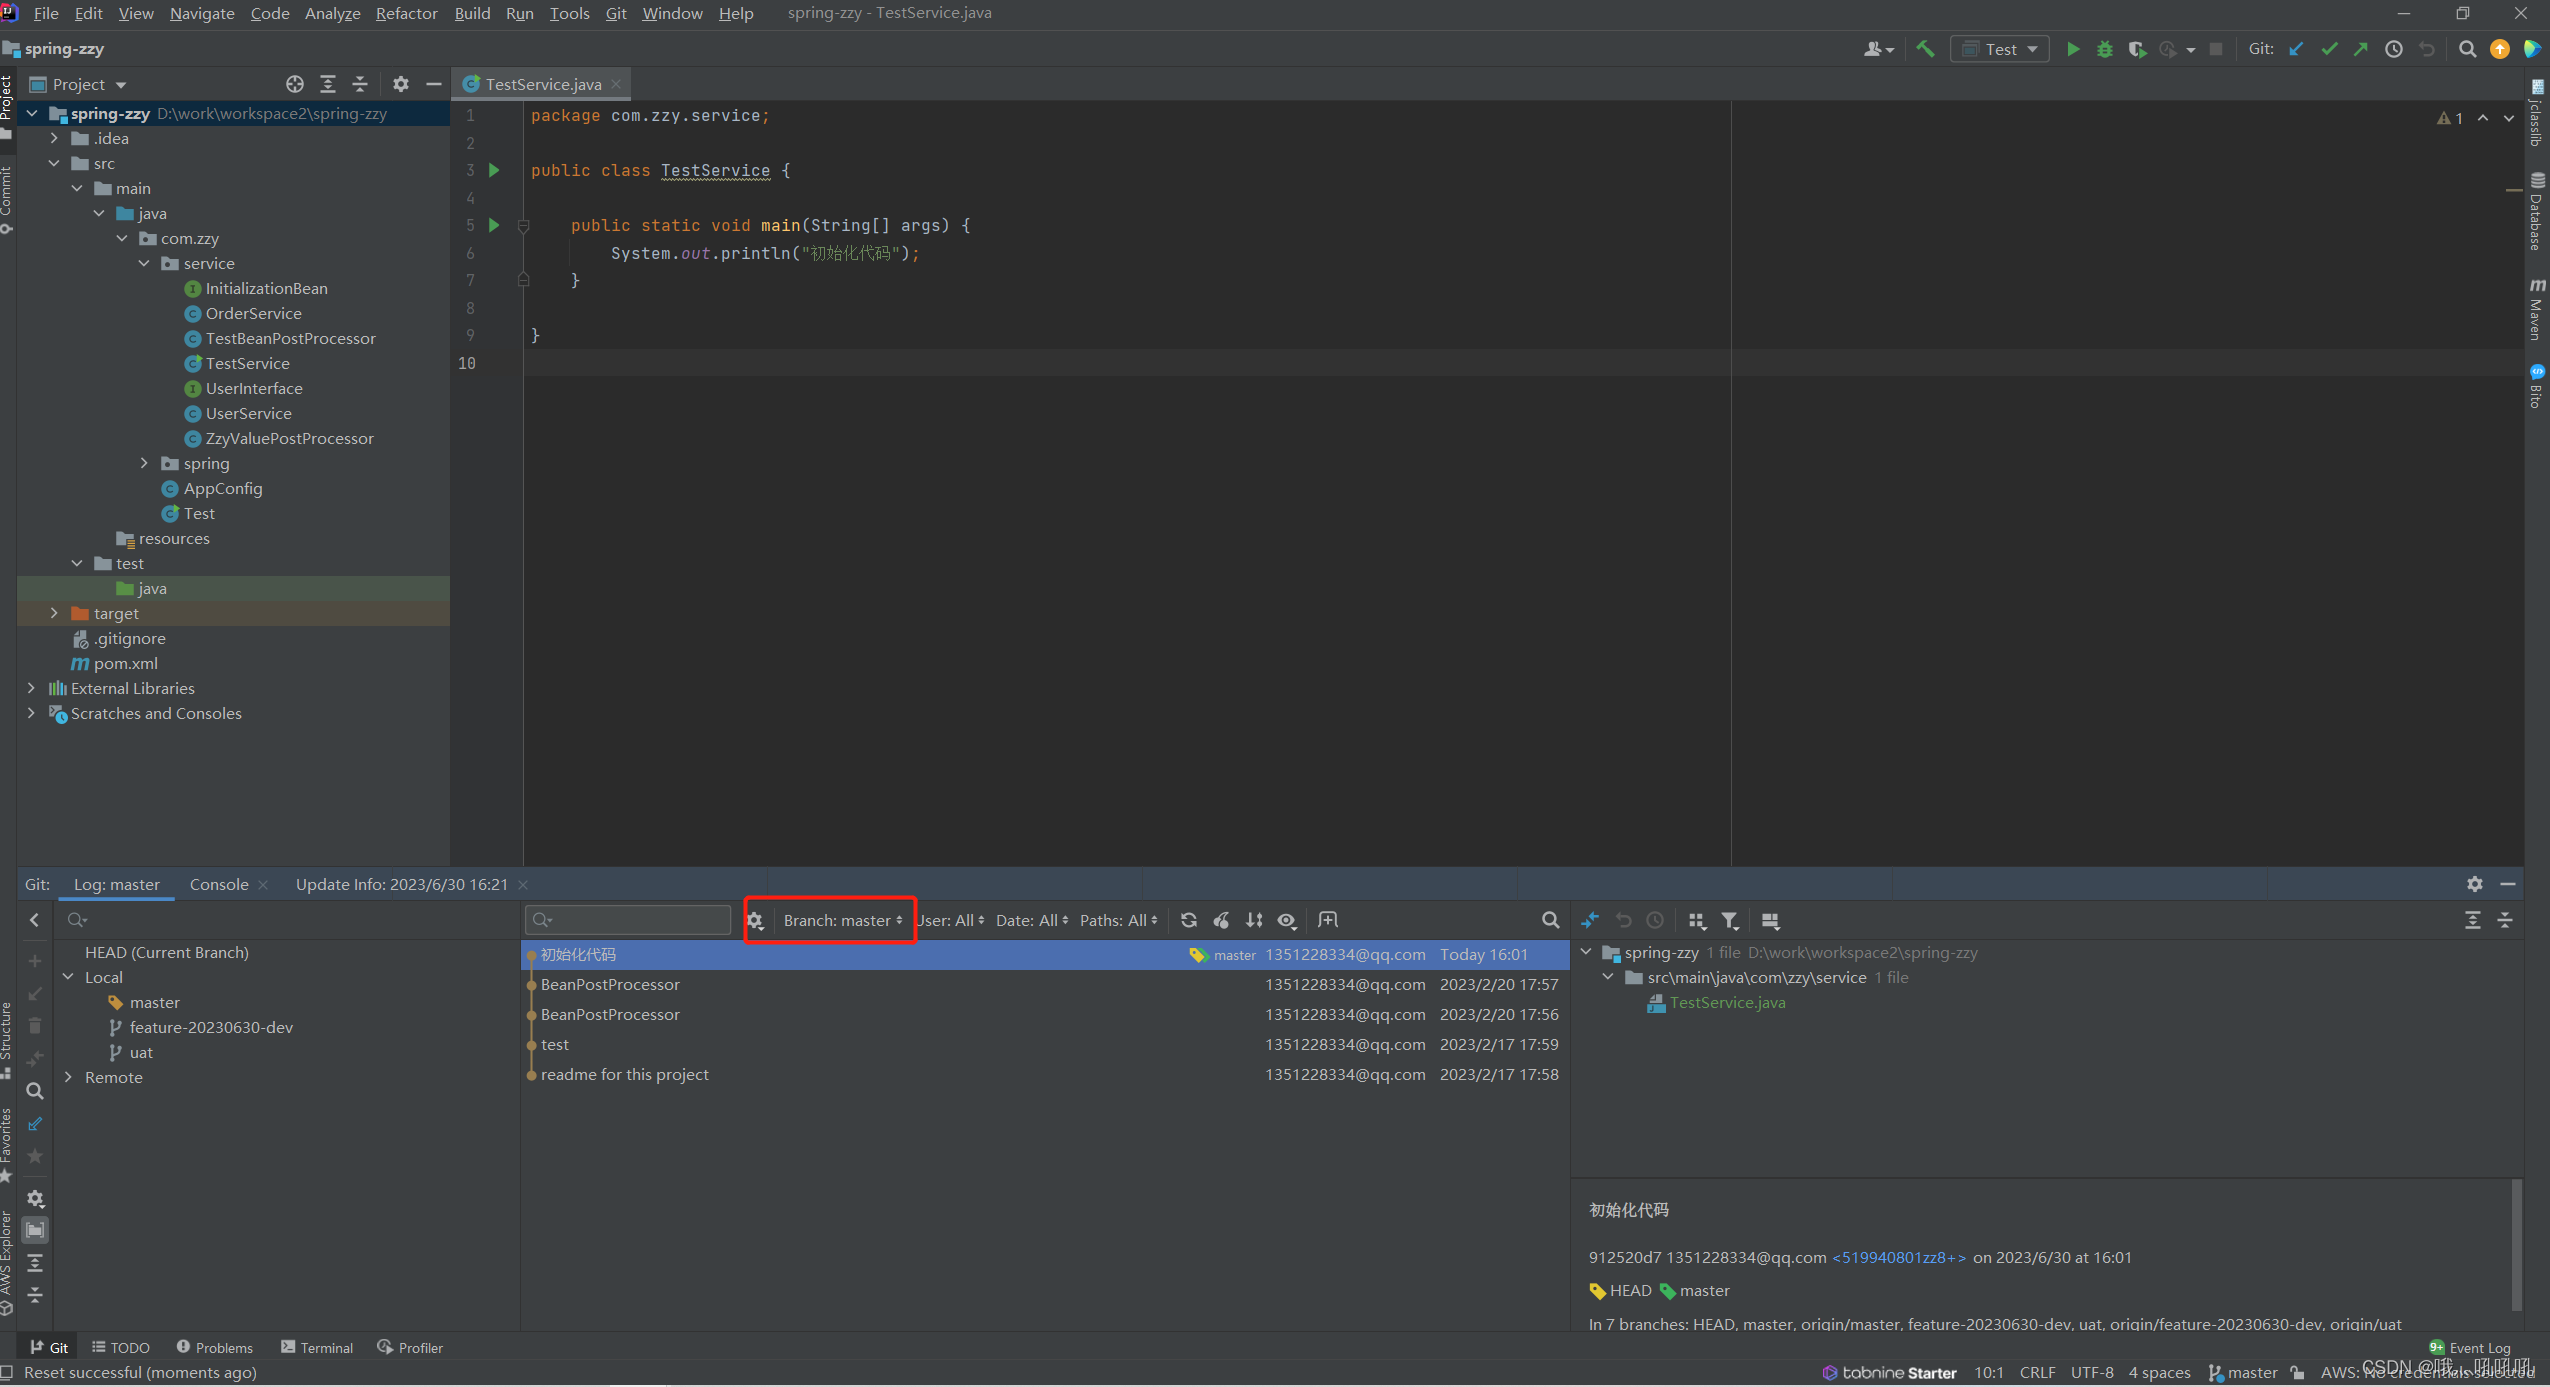The width and height of the screenshot is (2550, 1387).
Task: Collapse all in Project panel toolbar
Action: (x=360, y=85)
